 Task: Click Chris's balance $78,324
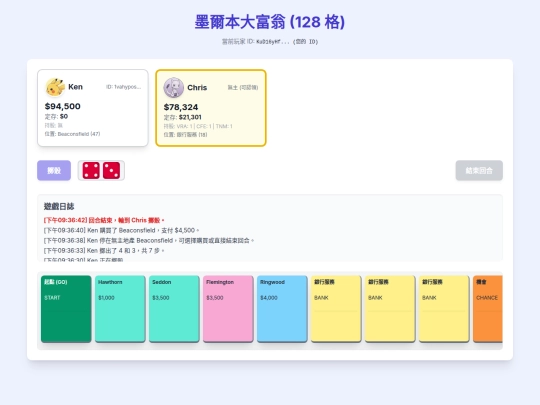tap(181, 107)
